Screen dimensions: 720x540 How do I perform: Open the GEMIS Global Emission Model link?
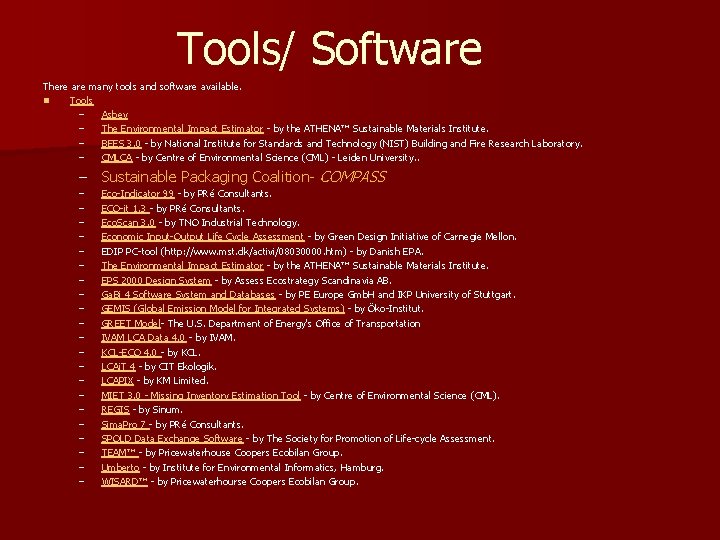(223, 309)
